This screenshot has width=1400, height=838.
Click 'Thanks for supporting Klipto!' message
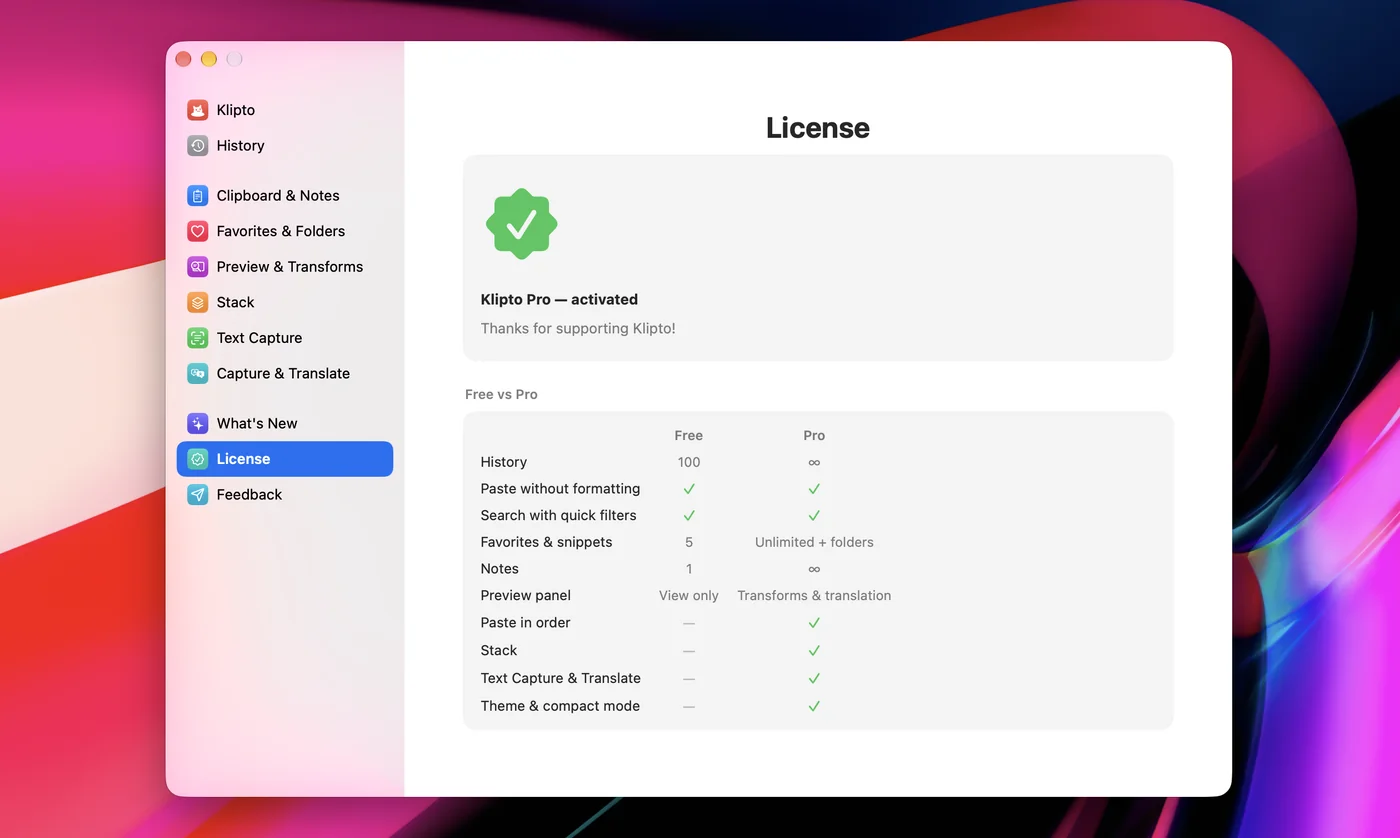click(578, 328)
